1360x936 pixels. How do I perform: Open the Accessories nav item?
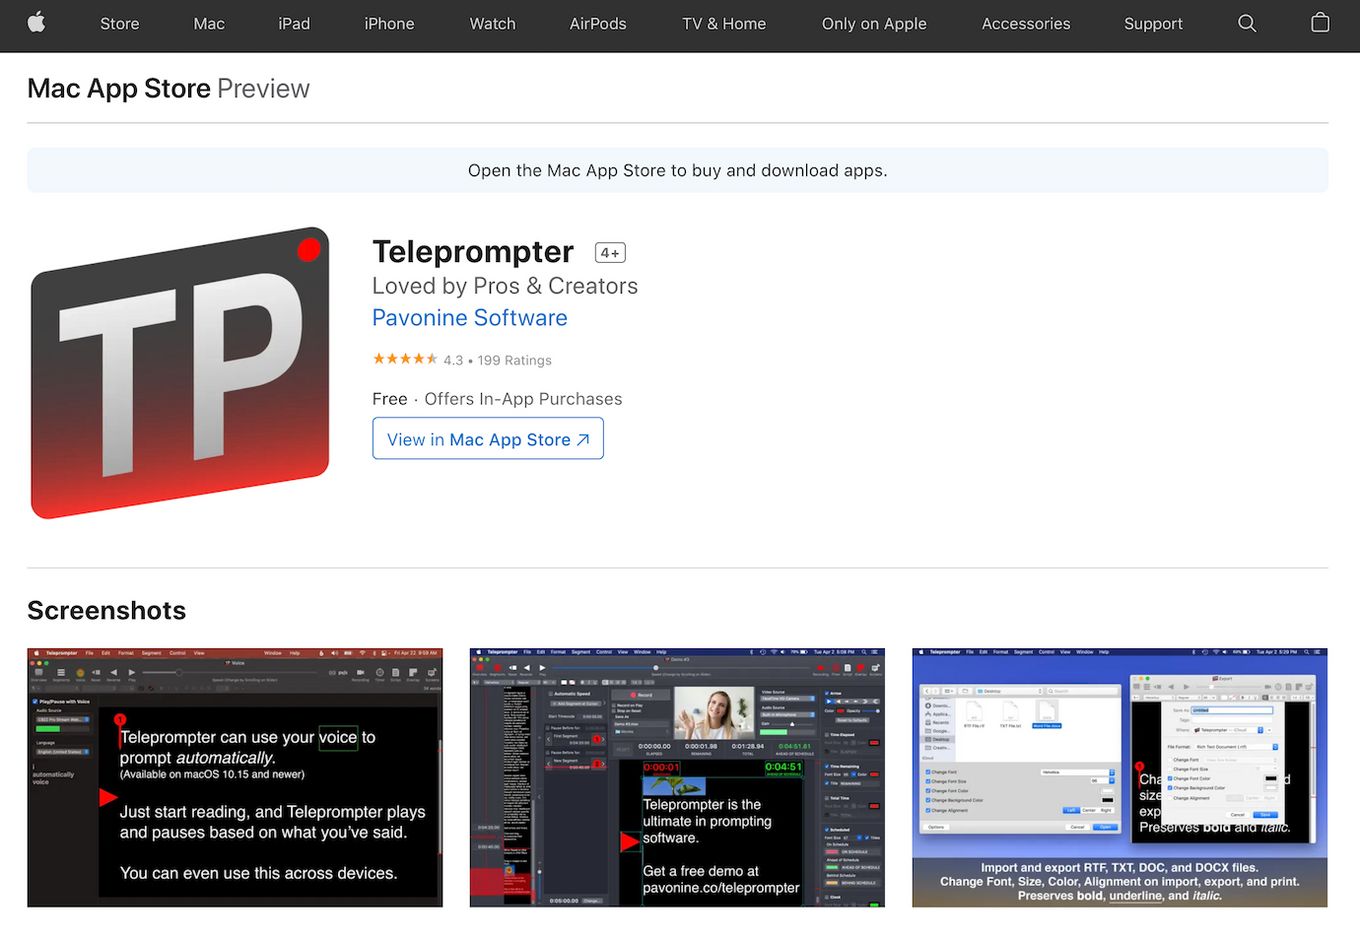[x=1026, y=24]
